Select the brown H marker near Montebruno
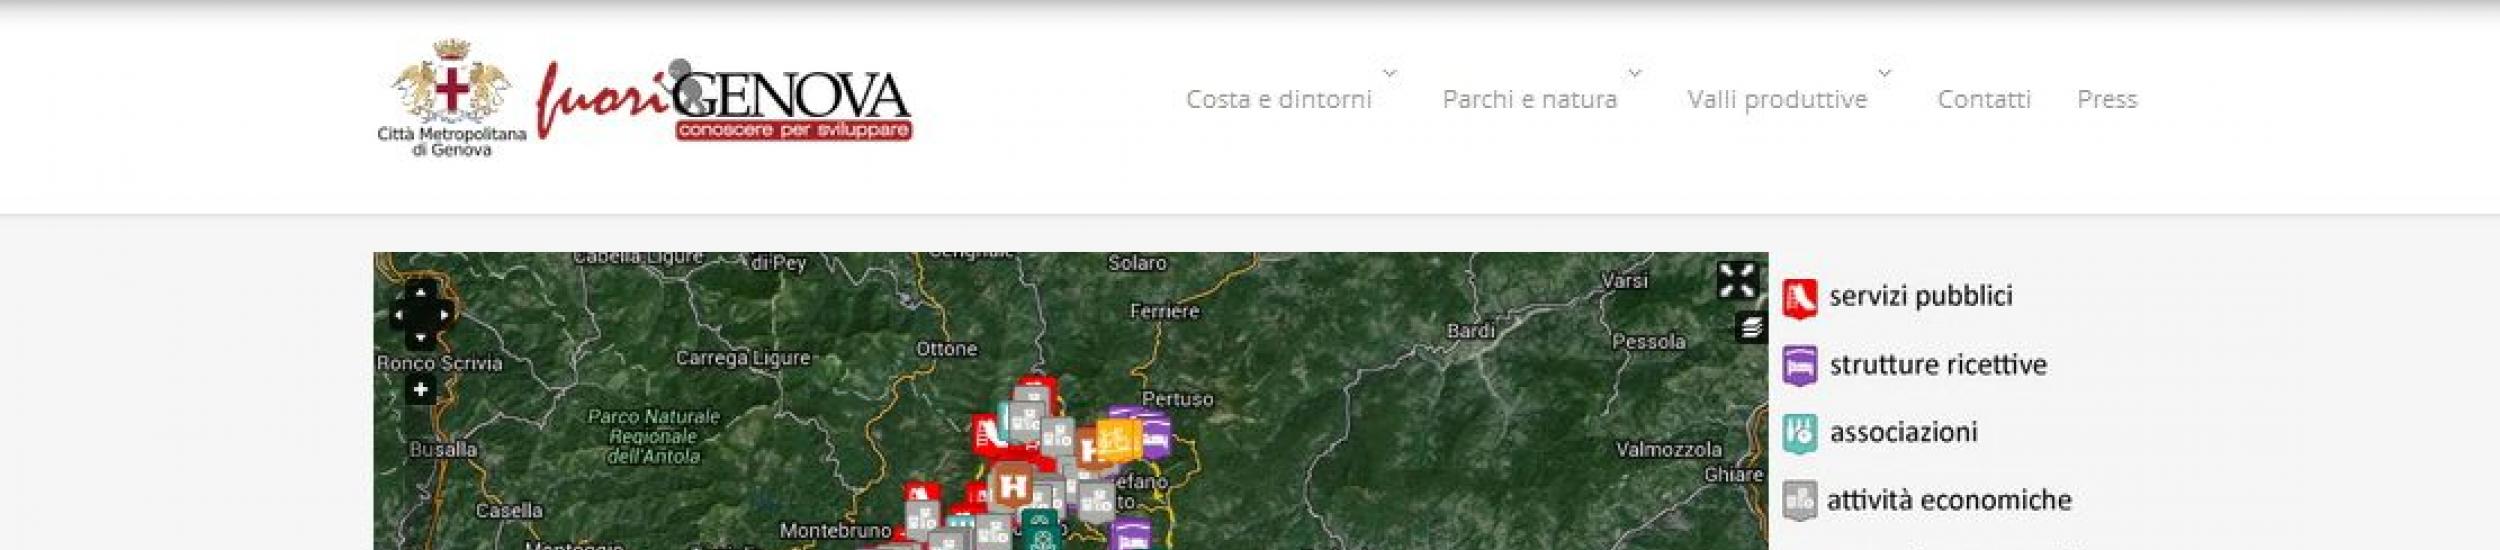This screenshot has width=2500, height=550. [x=1013, y=487]
